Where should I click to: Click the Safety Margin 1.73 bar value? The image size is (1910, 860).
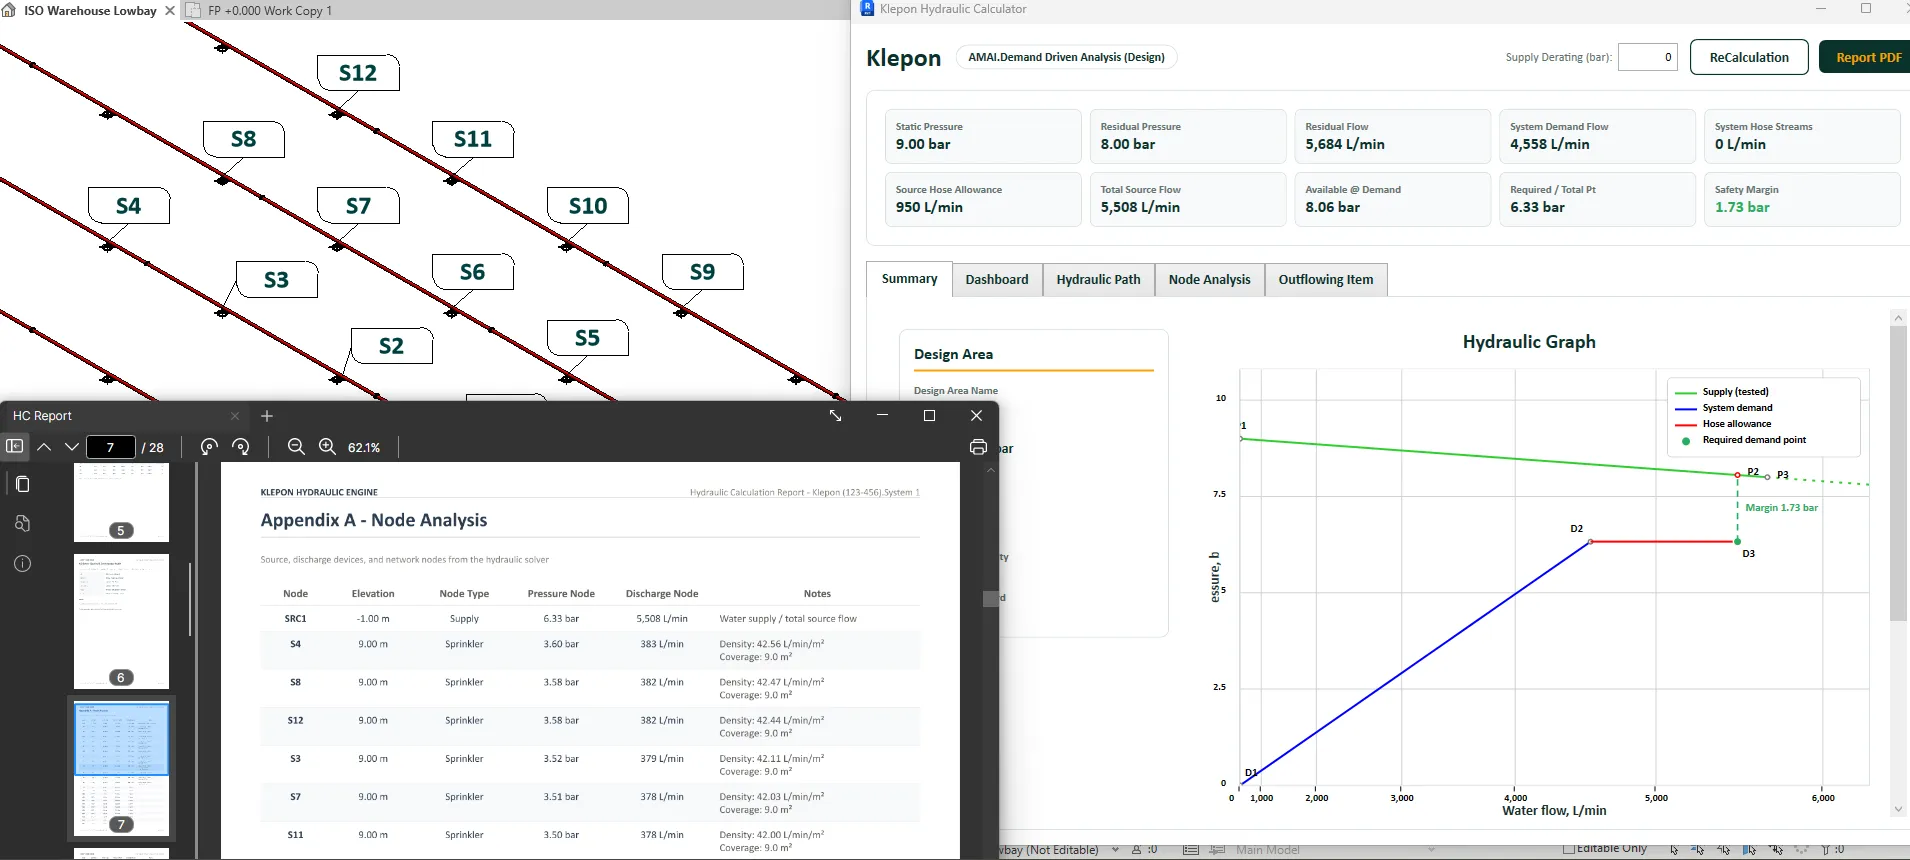pos(1742,207)
